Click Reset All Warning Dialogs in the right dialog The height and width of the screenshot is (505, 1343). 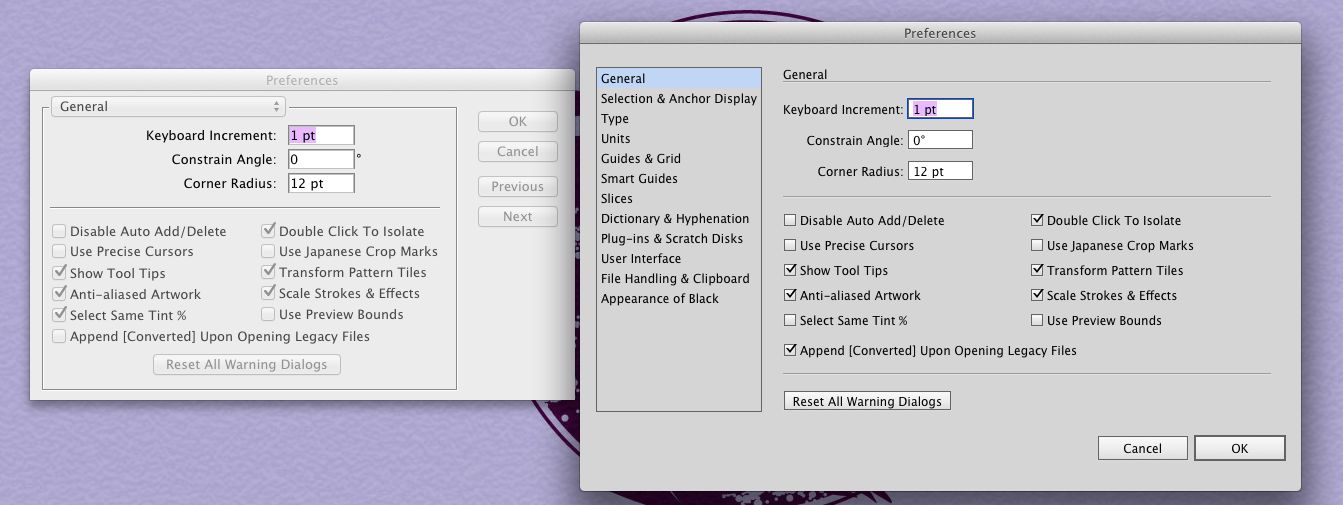coord(867,402)
